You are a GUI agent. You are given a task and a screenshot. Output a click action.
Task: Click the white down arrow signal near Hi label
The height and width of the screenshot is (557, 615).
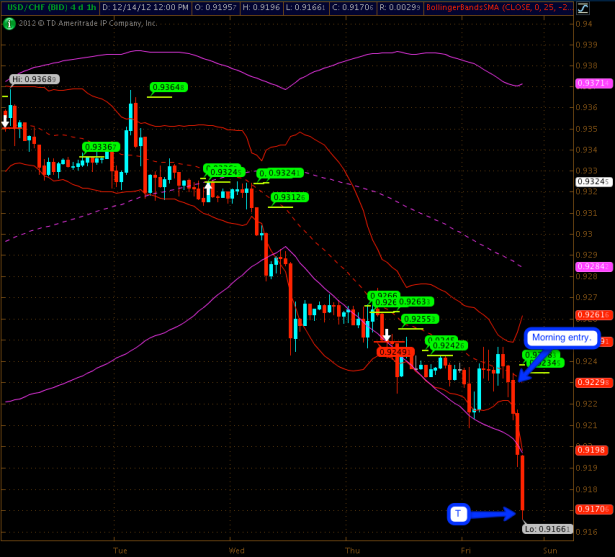click(x=5, y=121)
